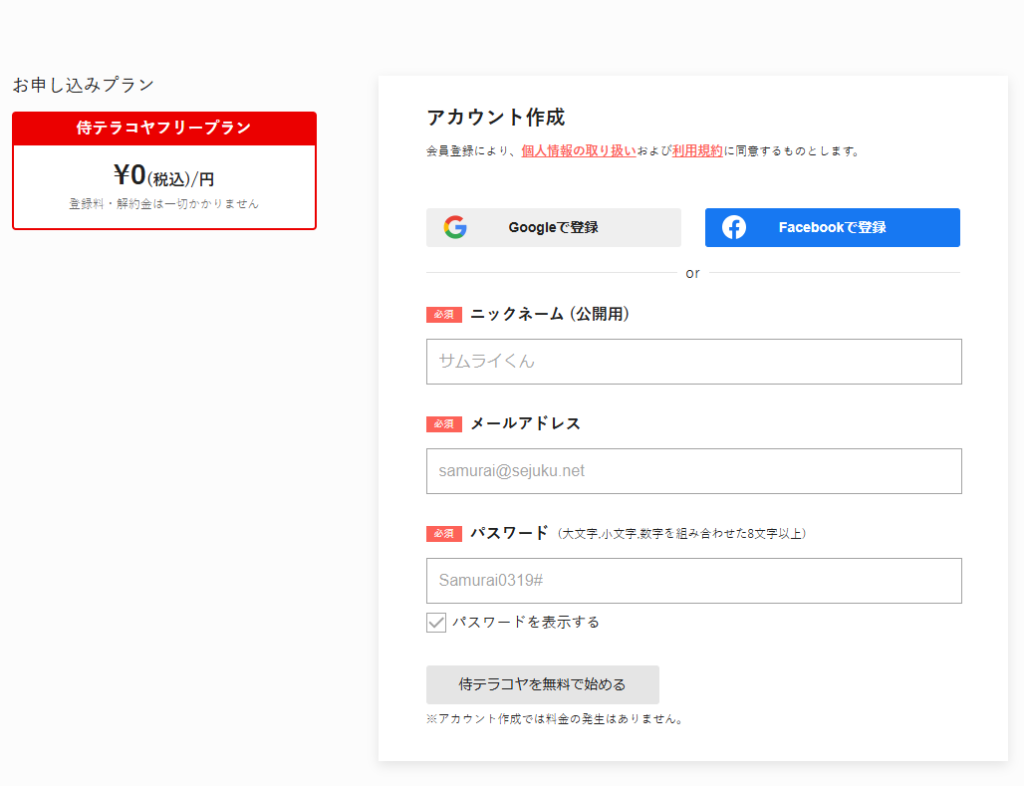Register using the Facebookで登録 button

click(x=832, y=227)
